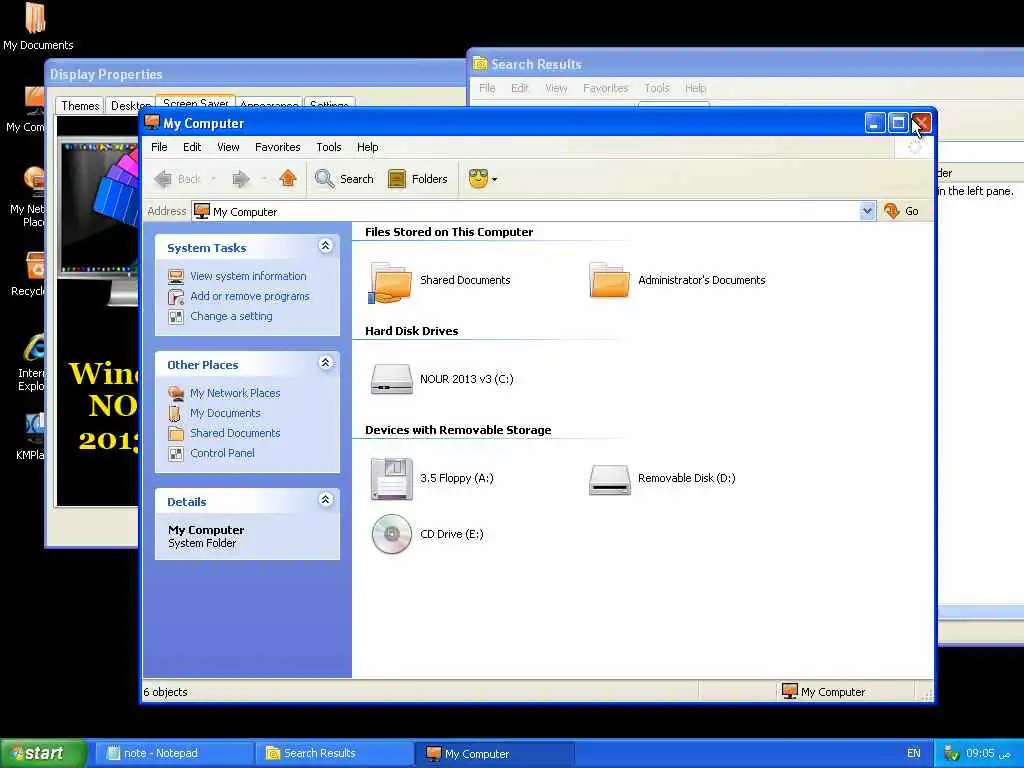Click the Add or remove programs icon
The width and height of the screenshot is (1024, 768).
(x=176, y=297)
